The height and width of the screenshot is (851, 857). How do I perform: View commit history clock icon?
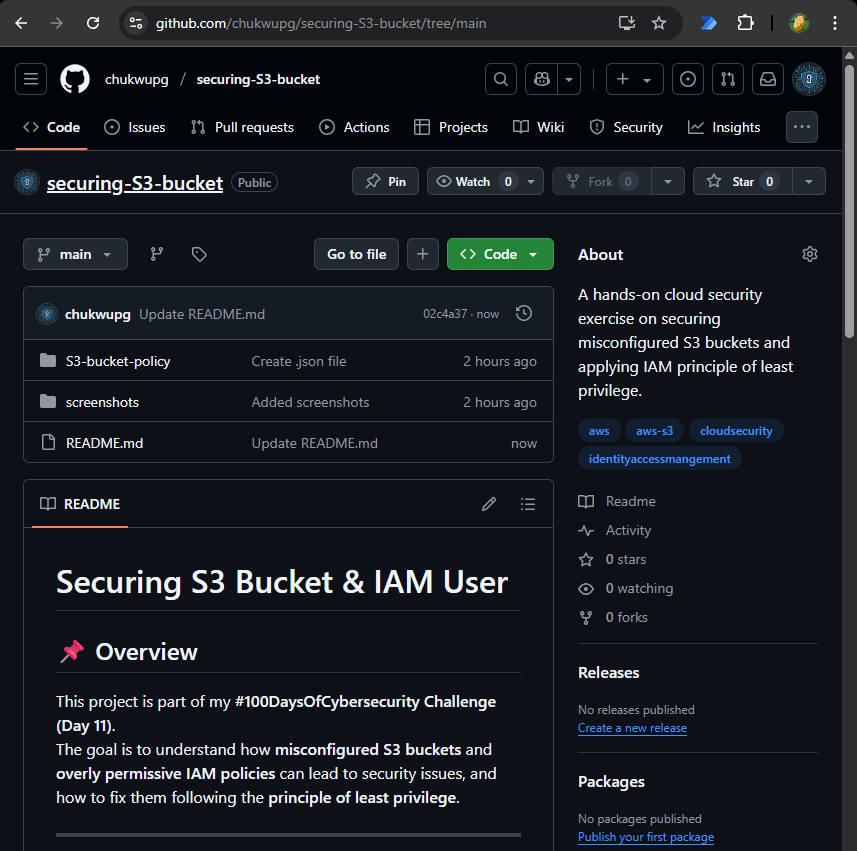pos(524,313)
